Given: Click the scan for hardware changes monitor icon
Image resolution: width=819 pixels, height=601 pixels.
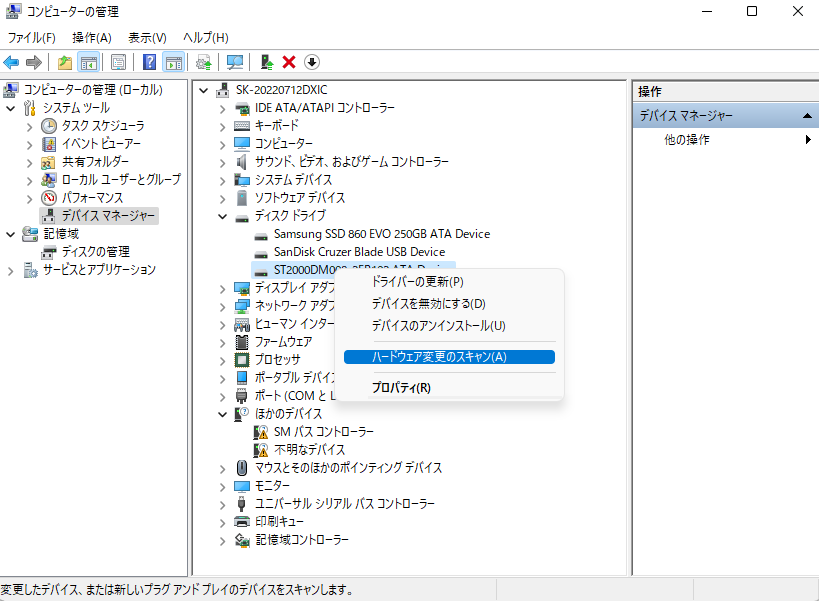Looking at the screenshot, I should pos(235,62).
